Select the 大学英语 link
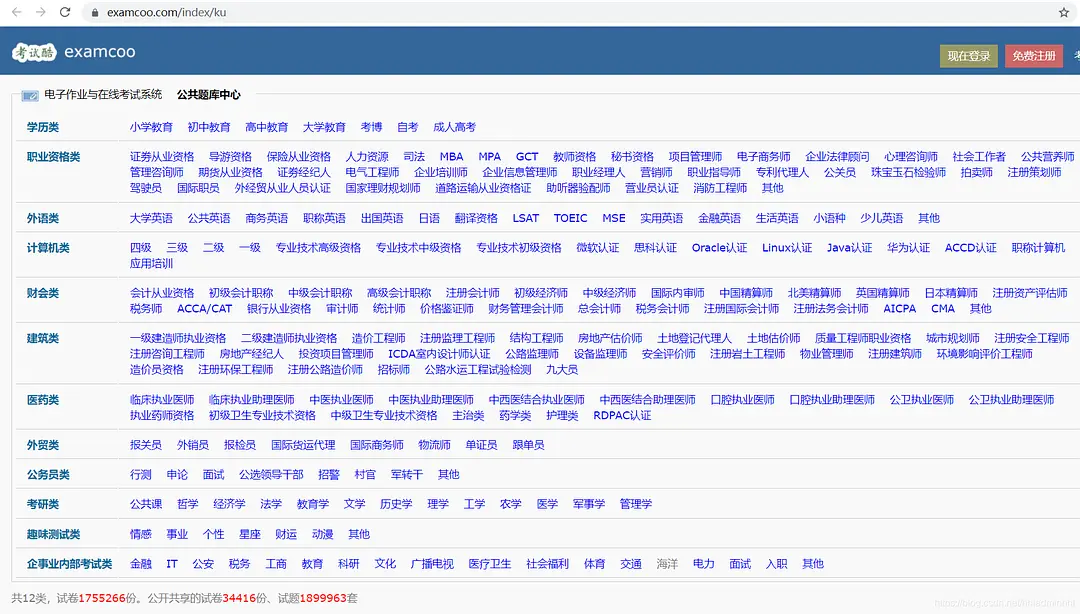Screen dimensions: 1080x614 pyautogui.click(x=151, y=218)
